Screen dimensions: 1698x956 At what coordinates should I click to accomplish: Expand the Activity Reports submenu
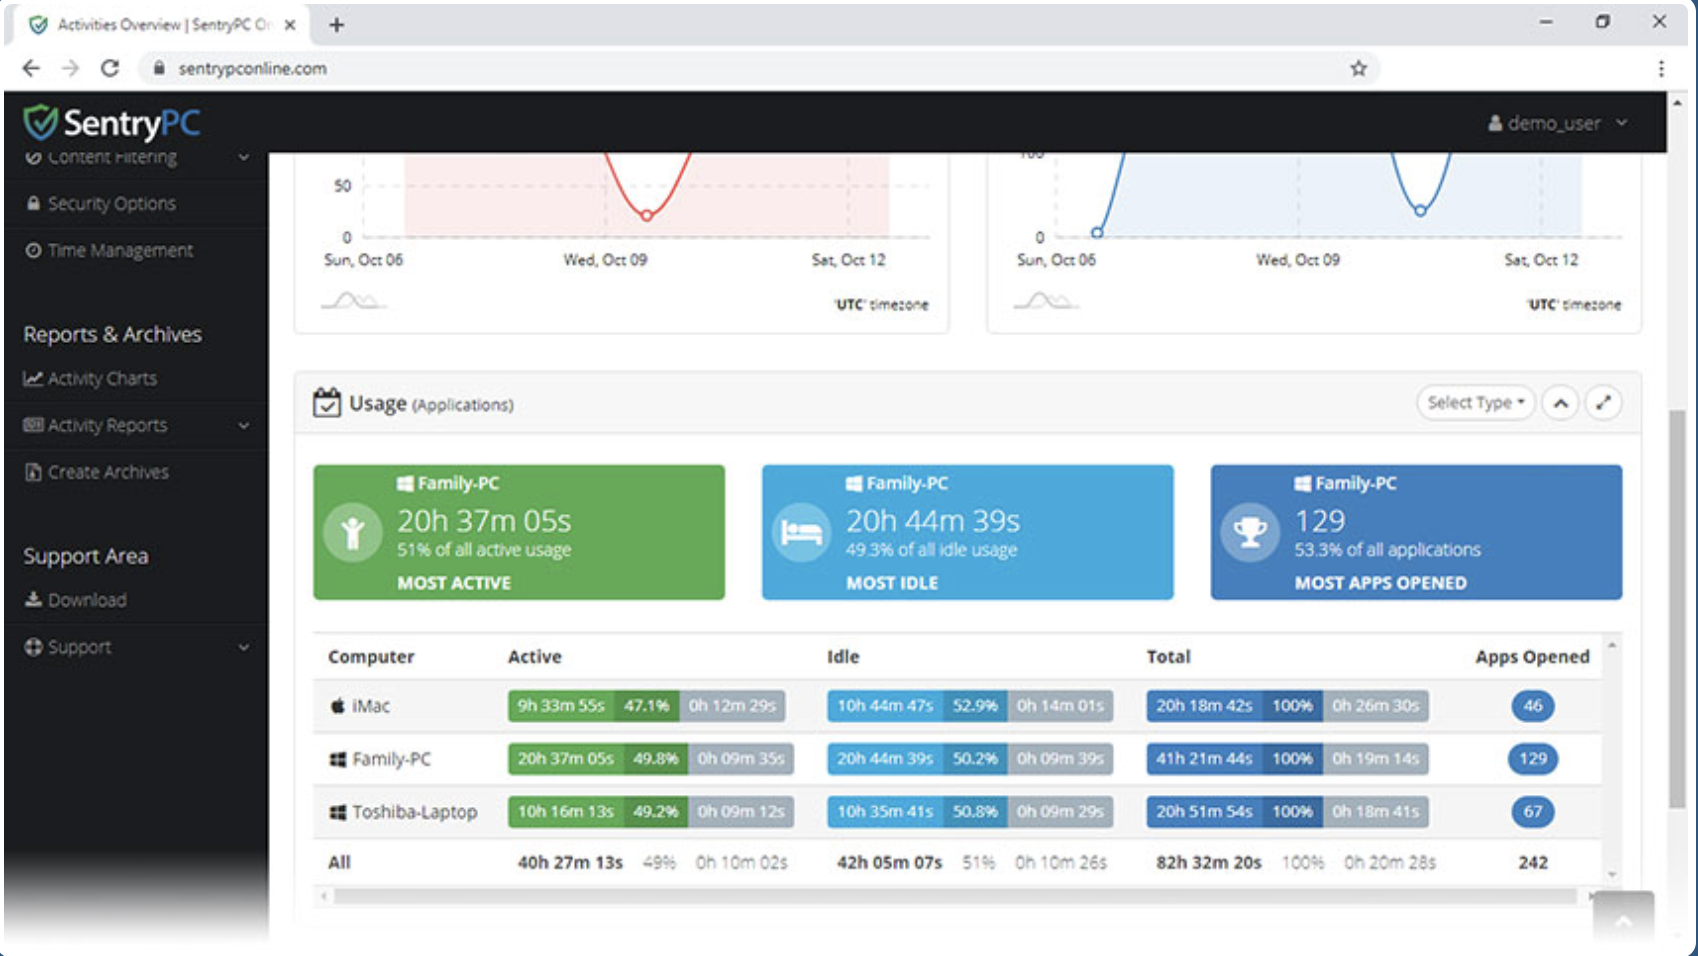point(243,425)
